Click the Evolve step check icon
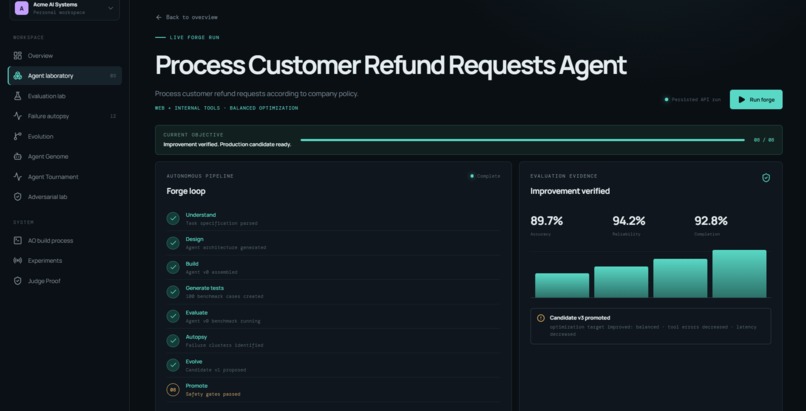Image resolution: width=806 pixels, height=411 pixels. 173,365
